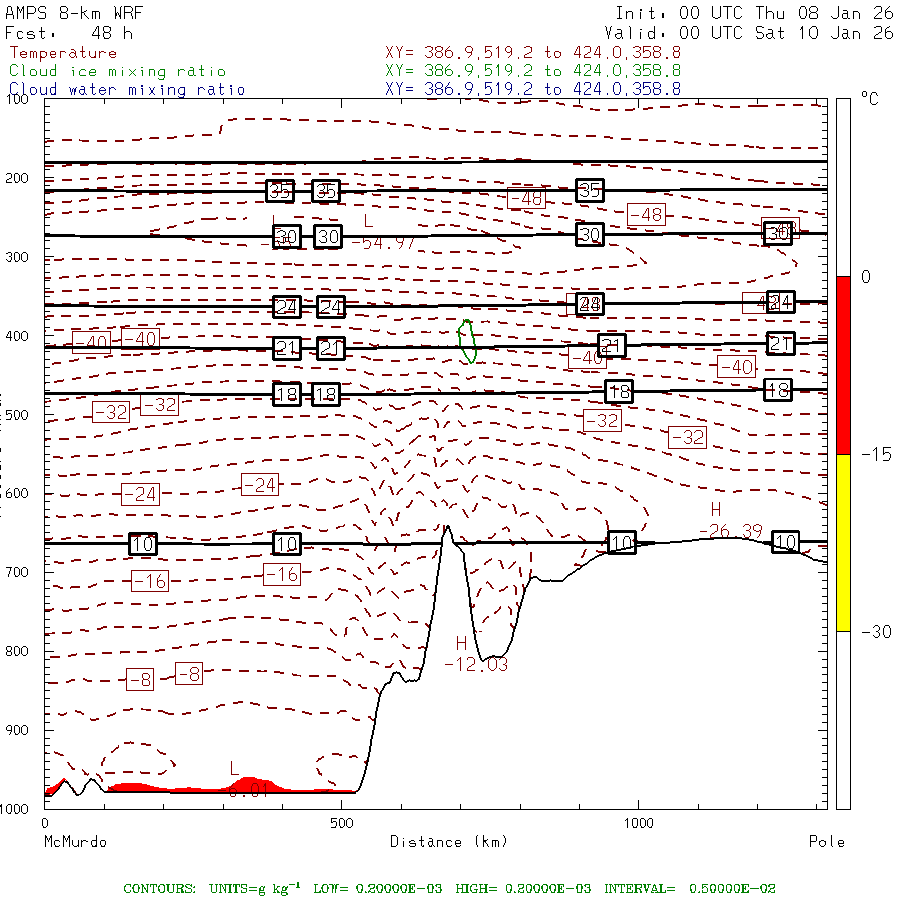The image size is (900, 900).
Task: Click the "Fcst: 48 h" forecast hour text
Action: 69,33
